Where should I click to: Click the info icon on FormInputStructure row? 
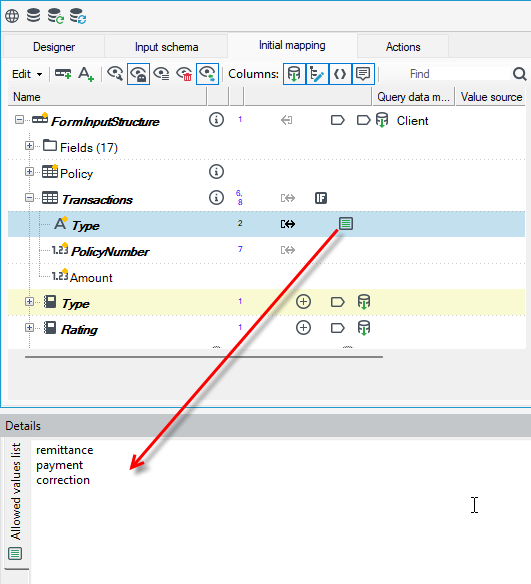pyautogui.click(x=216, y=120)
